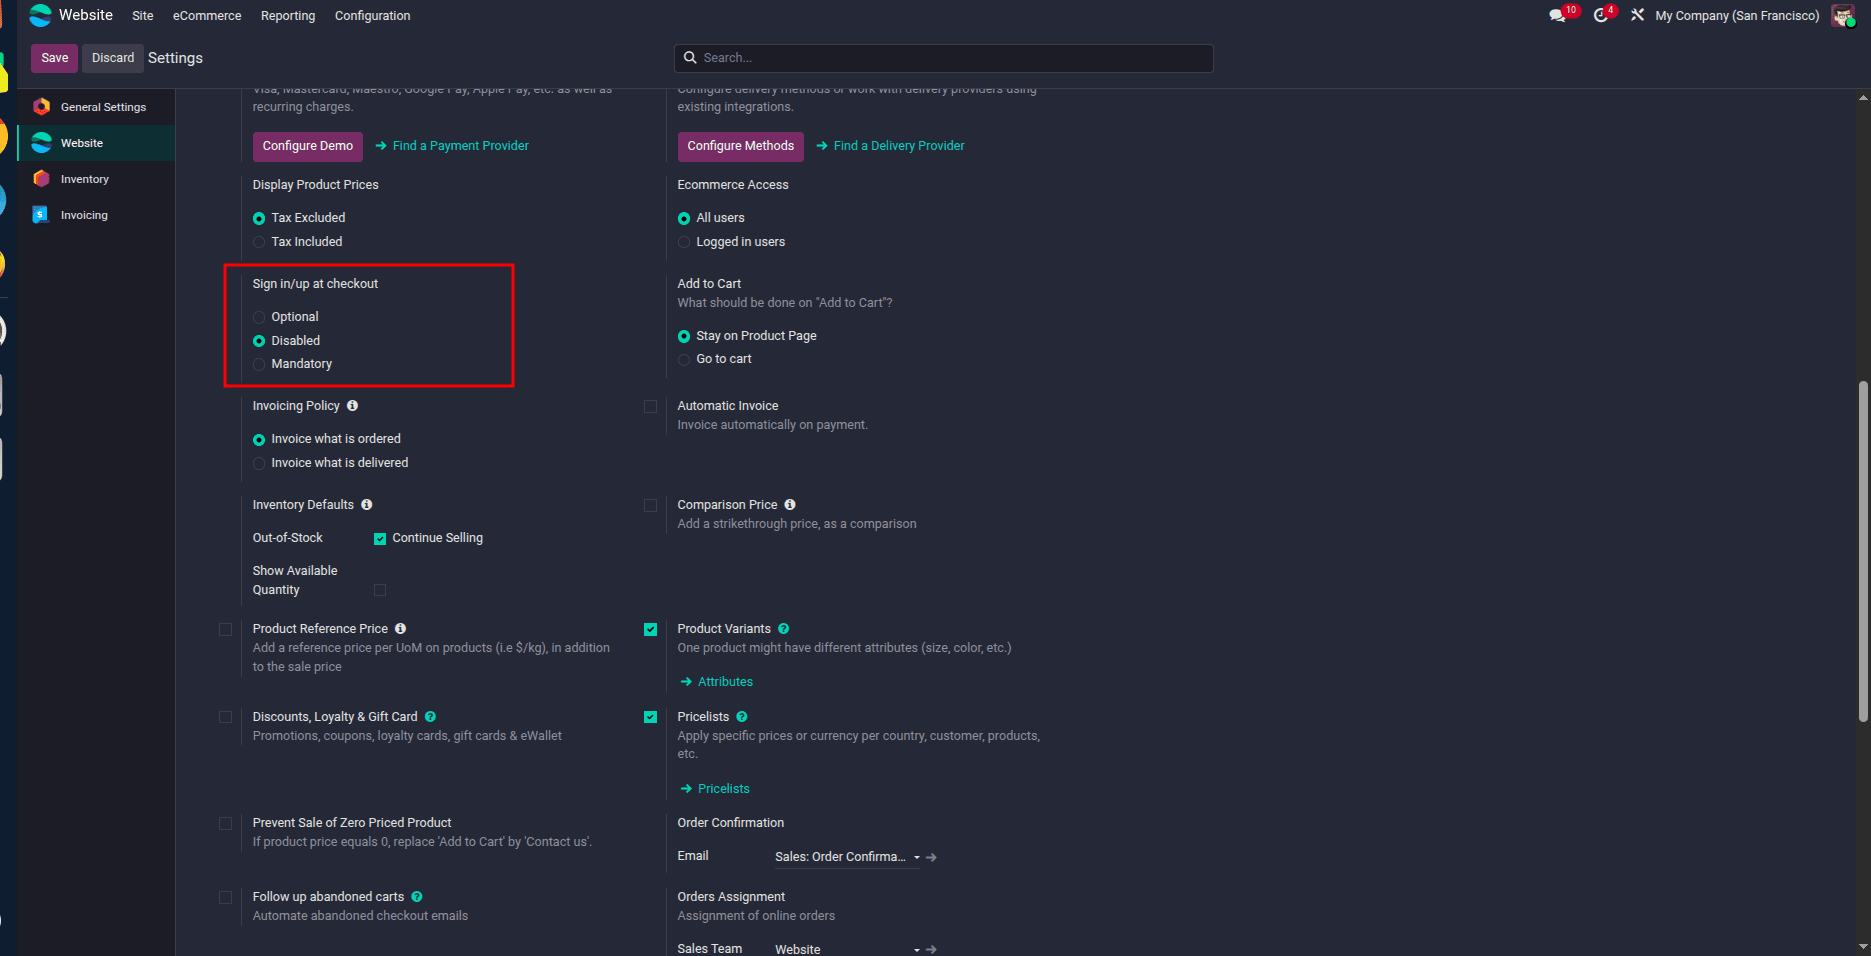Open the eCommerce menu
Viewport: 1871px width, 956px height.
pos(207,16)
